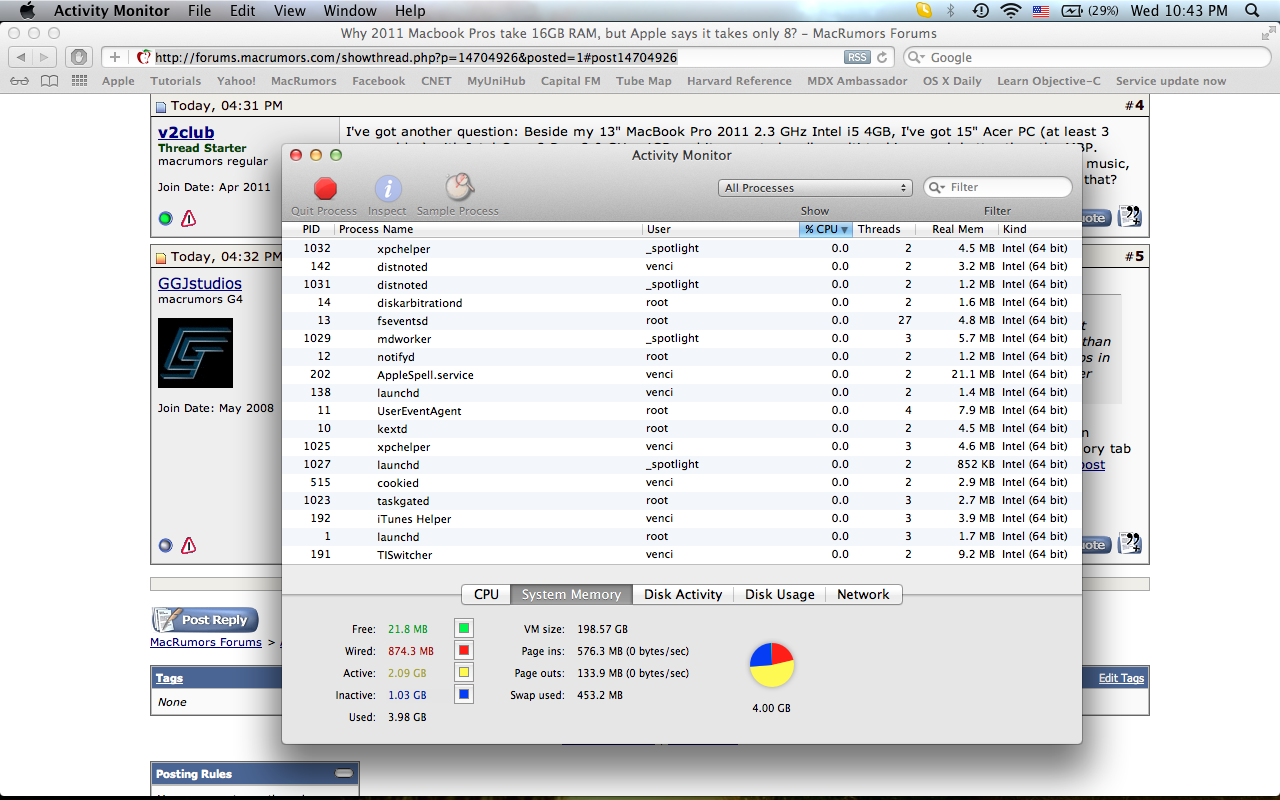Open the Edit menu
The height and width of the screenshot is (800, 1280).
tap(242, 11)
